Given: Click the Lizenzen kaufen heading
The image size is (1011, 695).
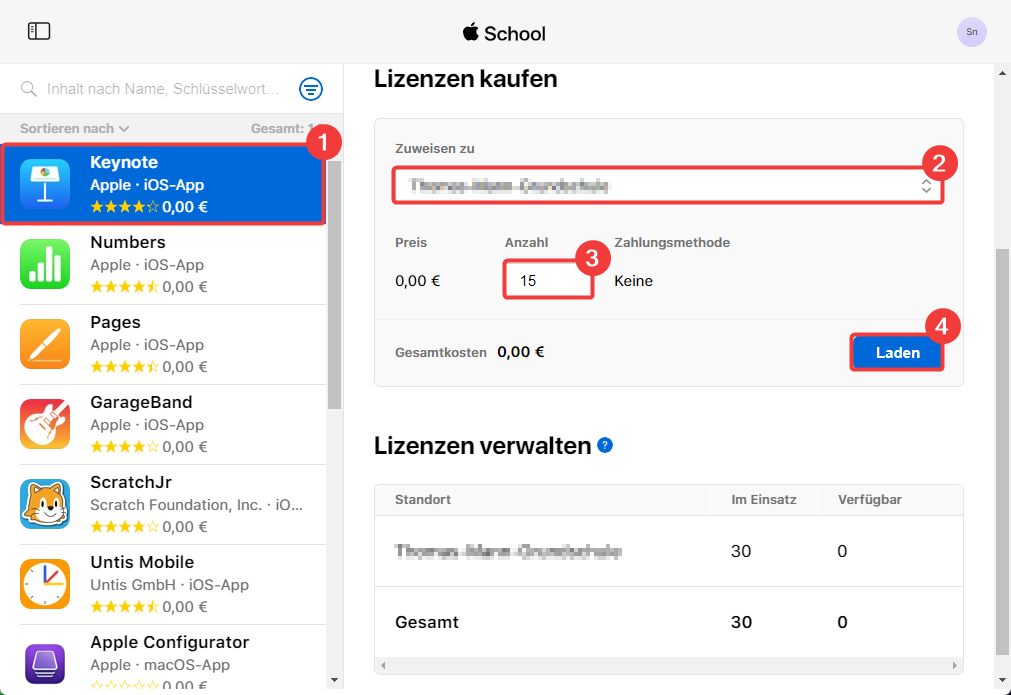Looking at the screenshot, I should [x=466, y=79].
